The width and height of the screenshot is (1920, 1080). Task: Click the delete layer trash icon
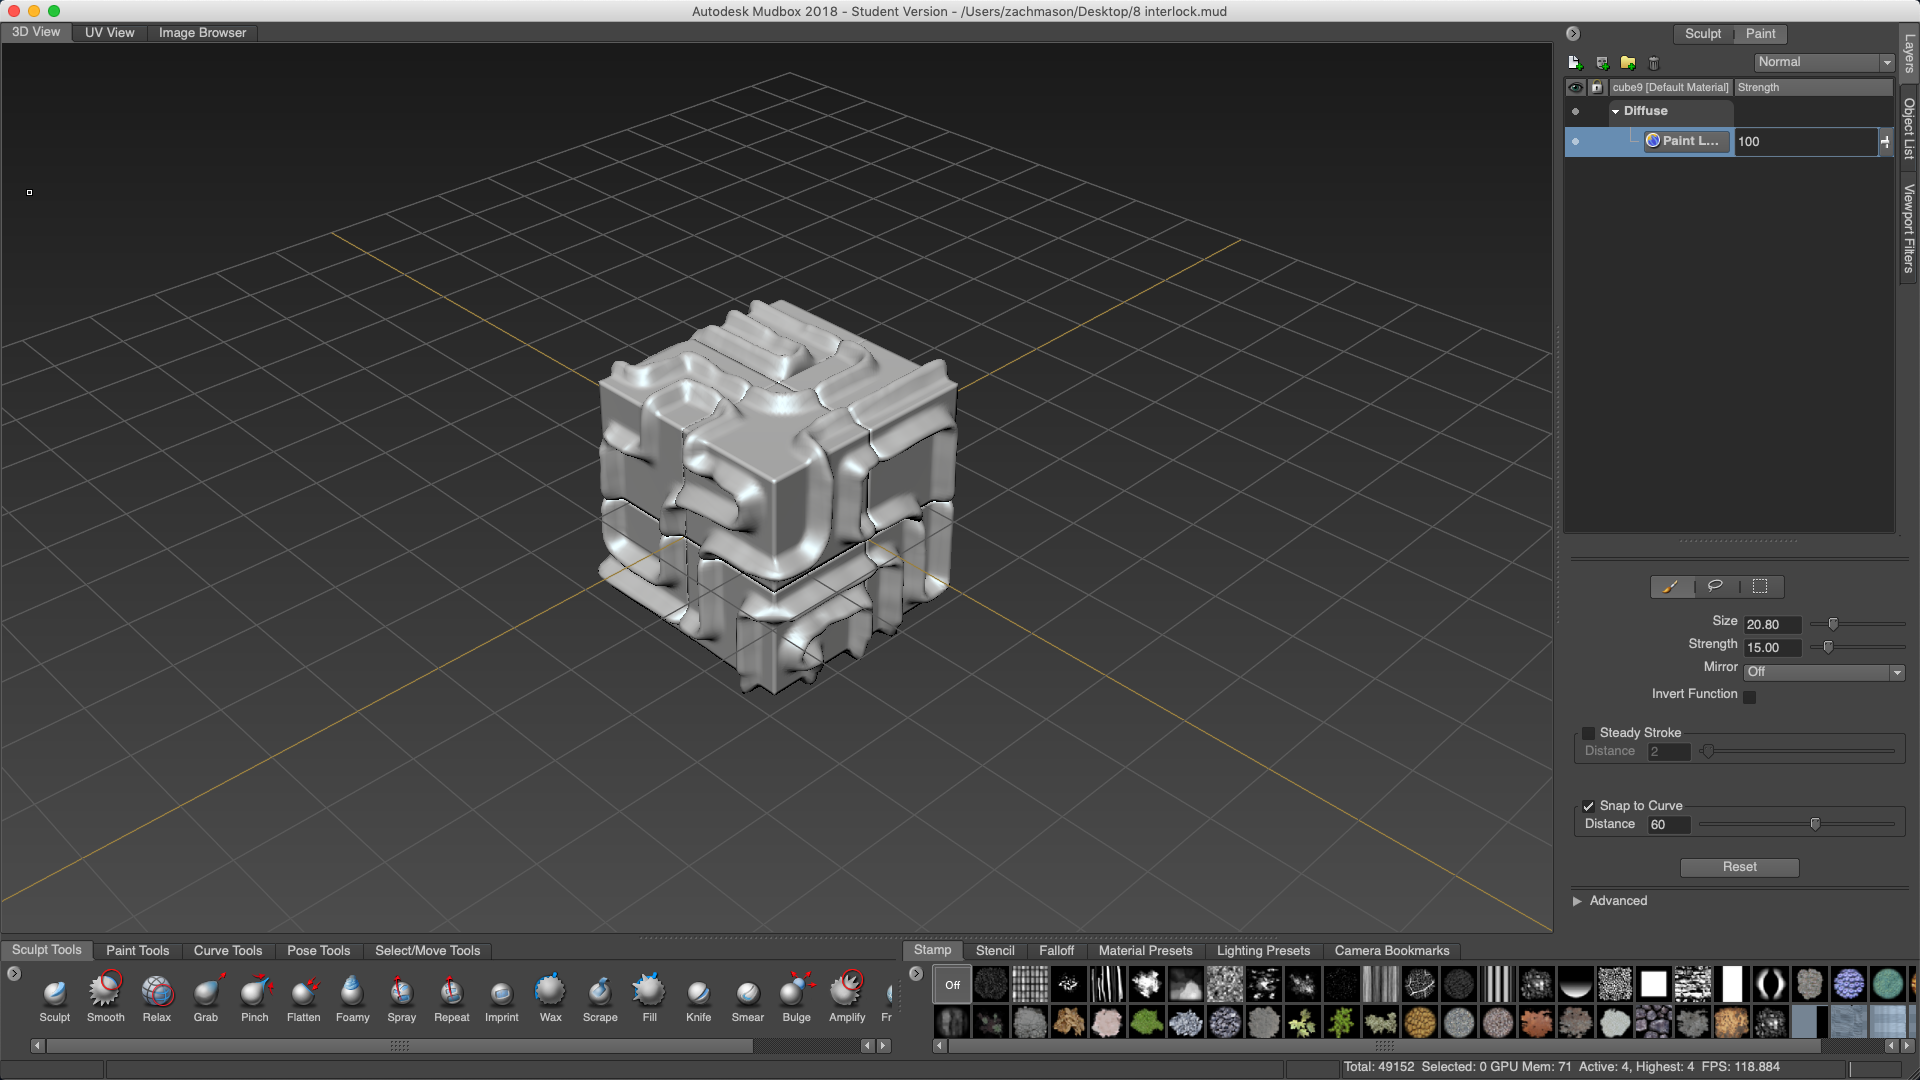pos(1654,63)
